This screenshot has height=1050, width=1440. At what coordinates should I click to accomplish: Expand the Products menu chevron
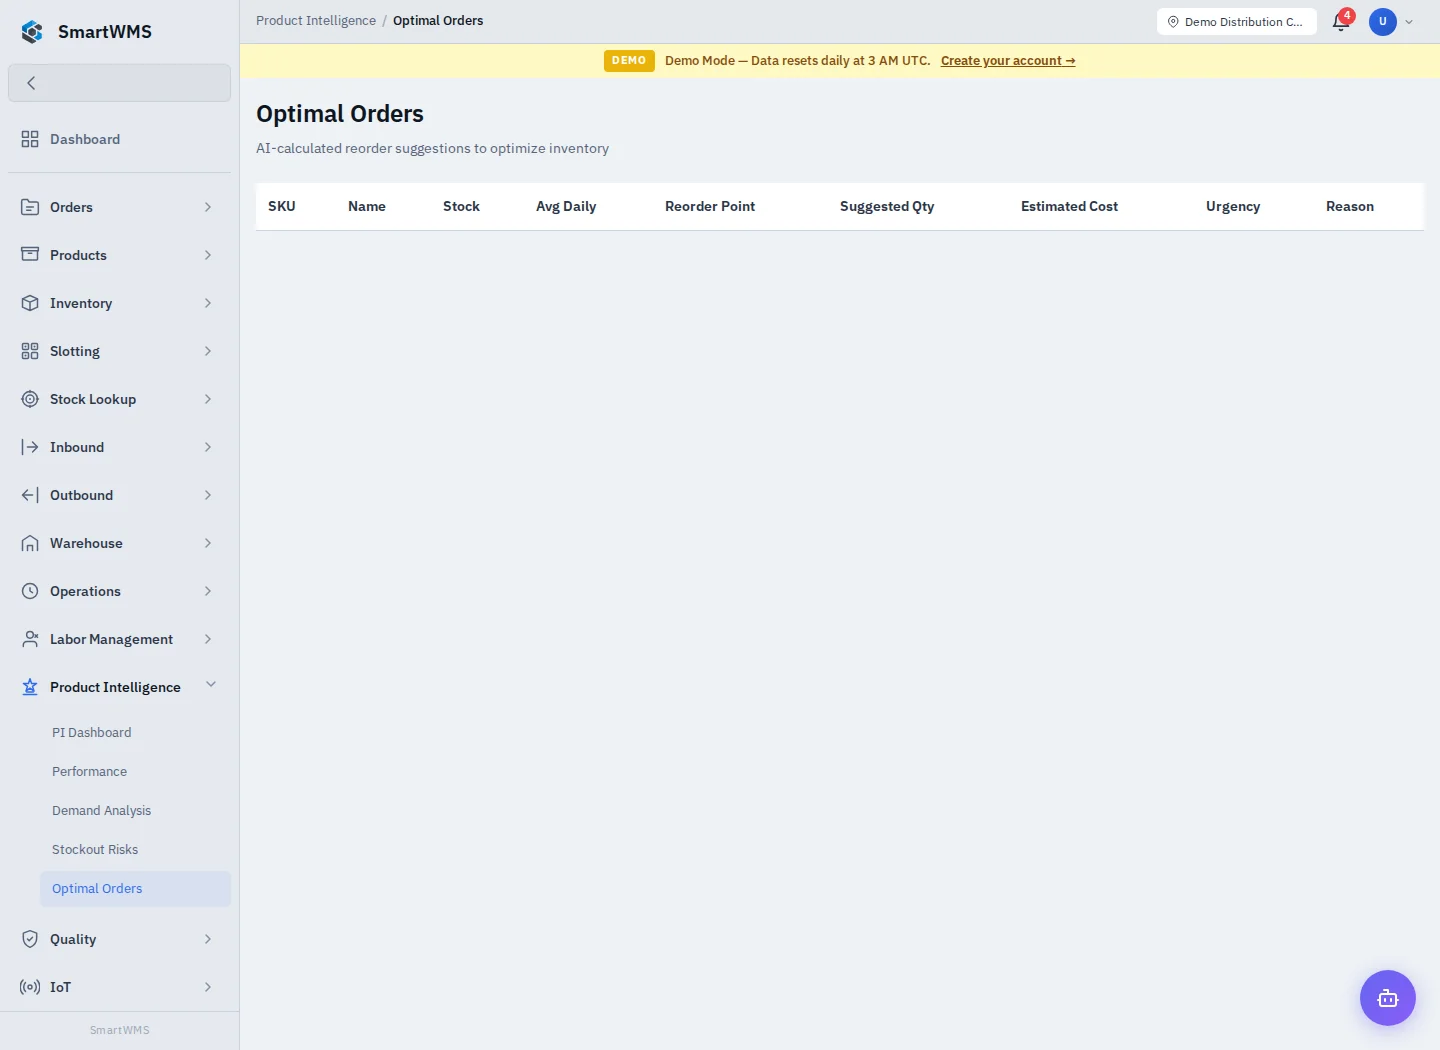tap(208, 255)
